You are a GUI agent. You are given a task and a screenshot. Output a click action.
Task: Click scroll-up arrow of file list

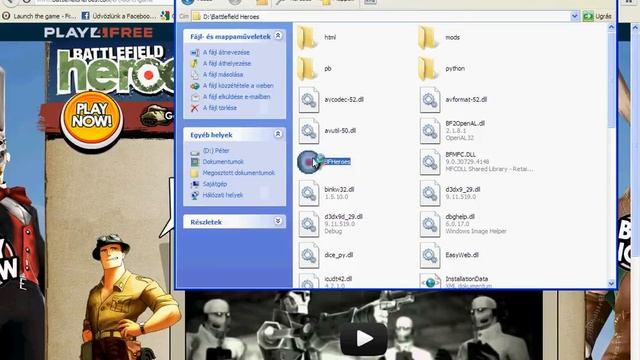pos(611,27)
